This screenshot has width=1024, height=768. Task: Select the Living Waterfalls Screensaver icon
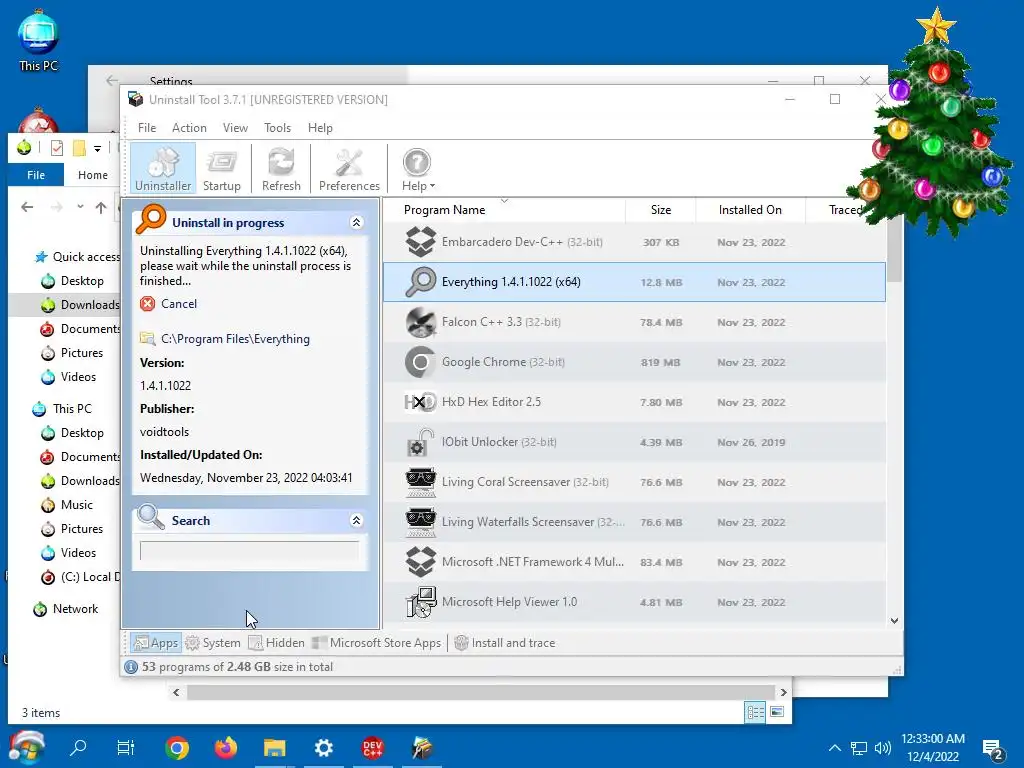[x=421, y=522]
